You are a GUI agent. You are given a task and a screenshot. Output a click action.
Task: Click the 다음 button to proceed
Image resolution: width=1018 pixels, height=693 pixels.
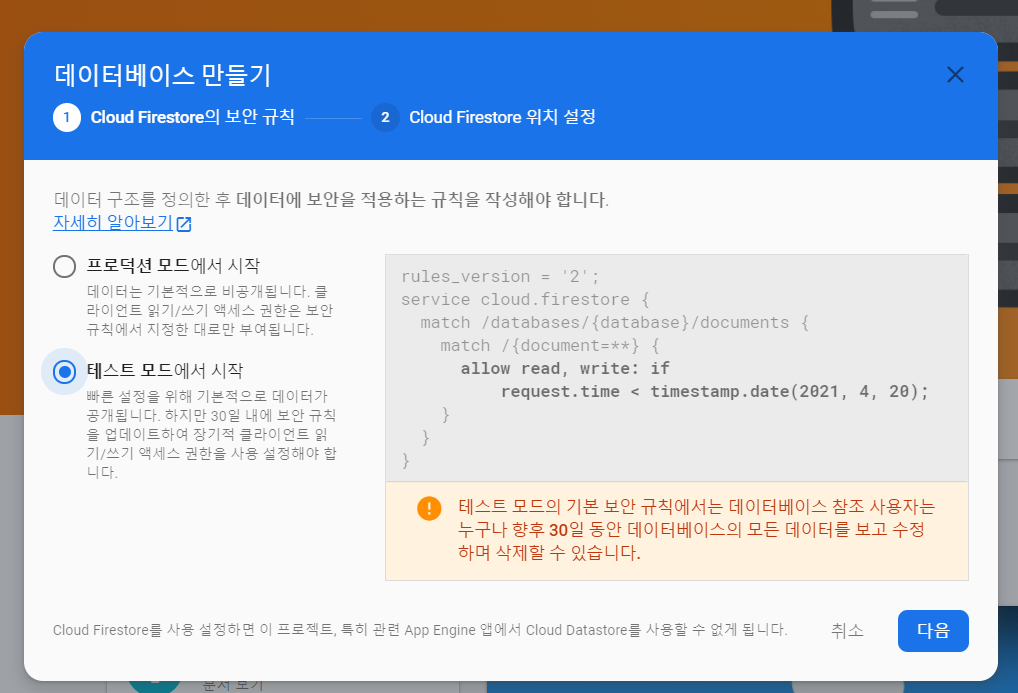[932, 631]
